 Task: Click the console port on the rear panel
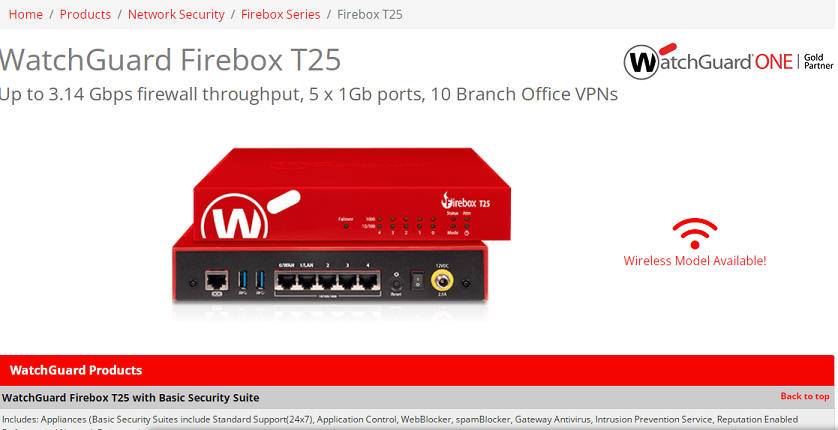[216, 280]
